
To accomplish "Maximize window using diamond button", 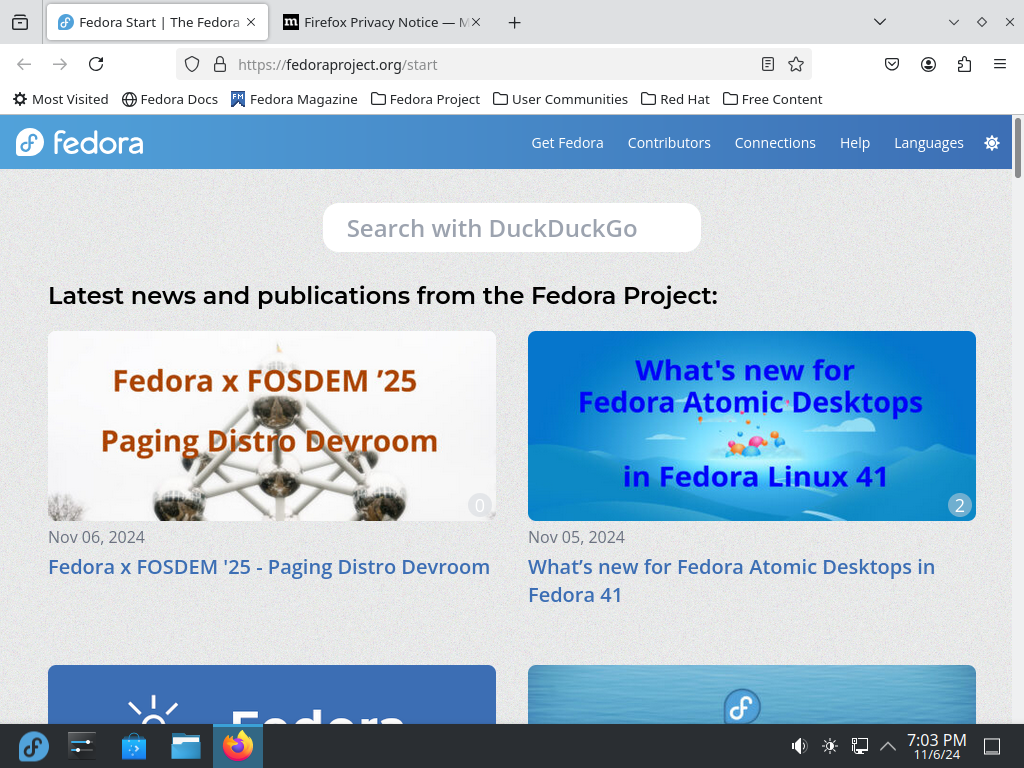I will (x=982, y=22).
